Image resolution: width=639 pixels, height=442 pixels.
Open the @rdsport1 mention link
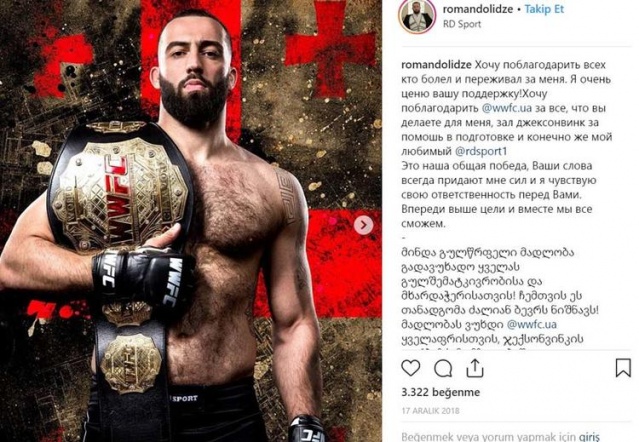tap(480, 152)
